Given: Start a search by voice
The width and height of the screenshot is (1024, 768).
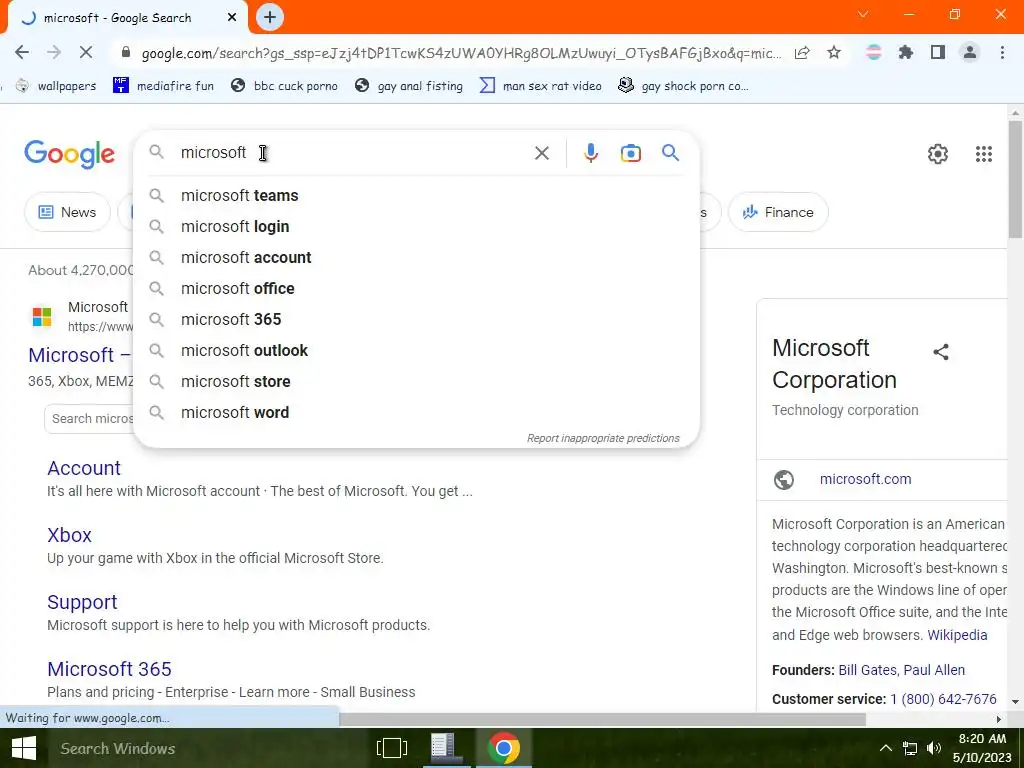Looking at the screenshot, I should 590,153.
